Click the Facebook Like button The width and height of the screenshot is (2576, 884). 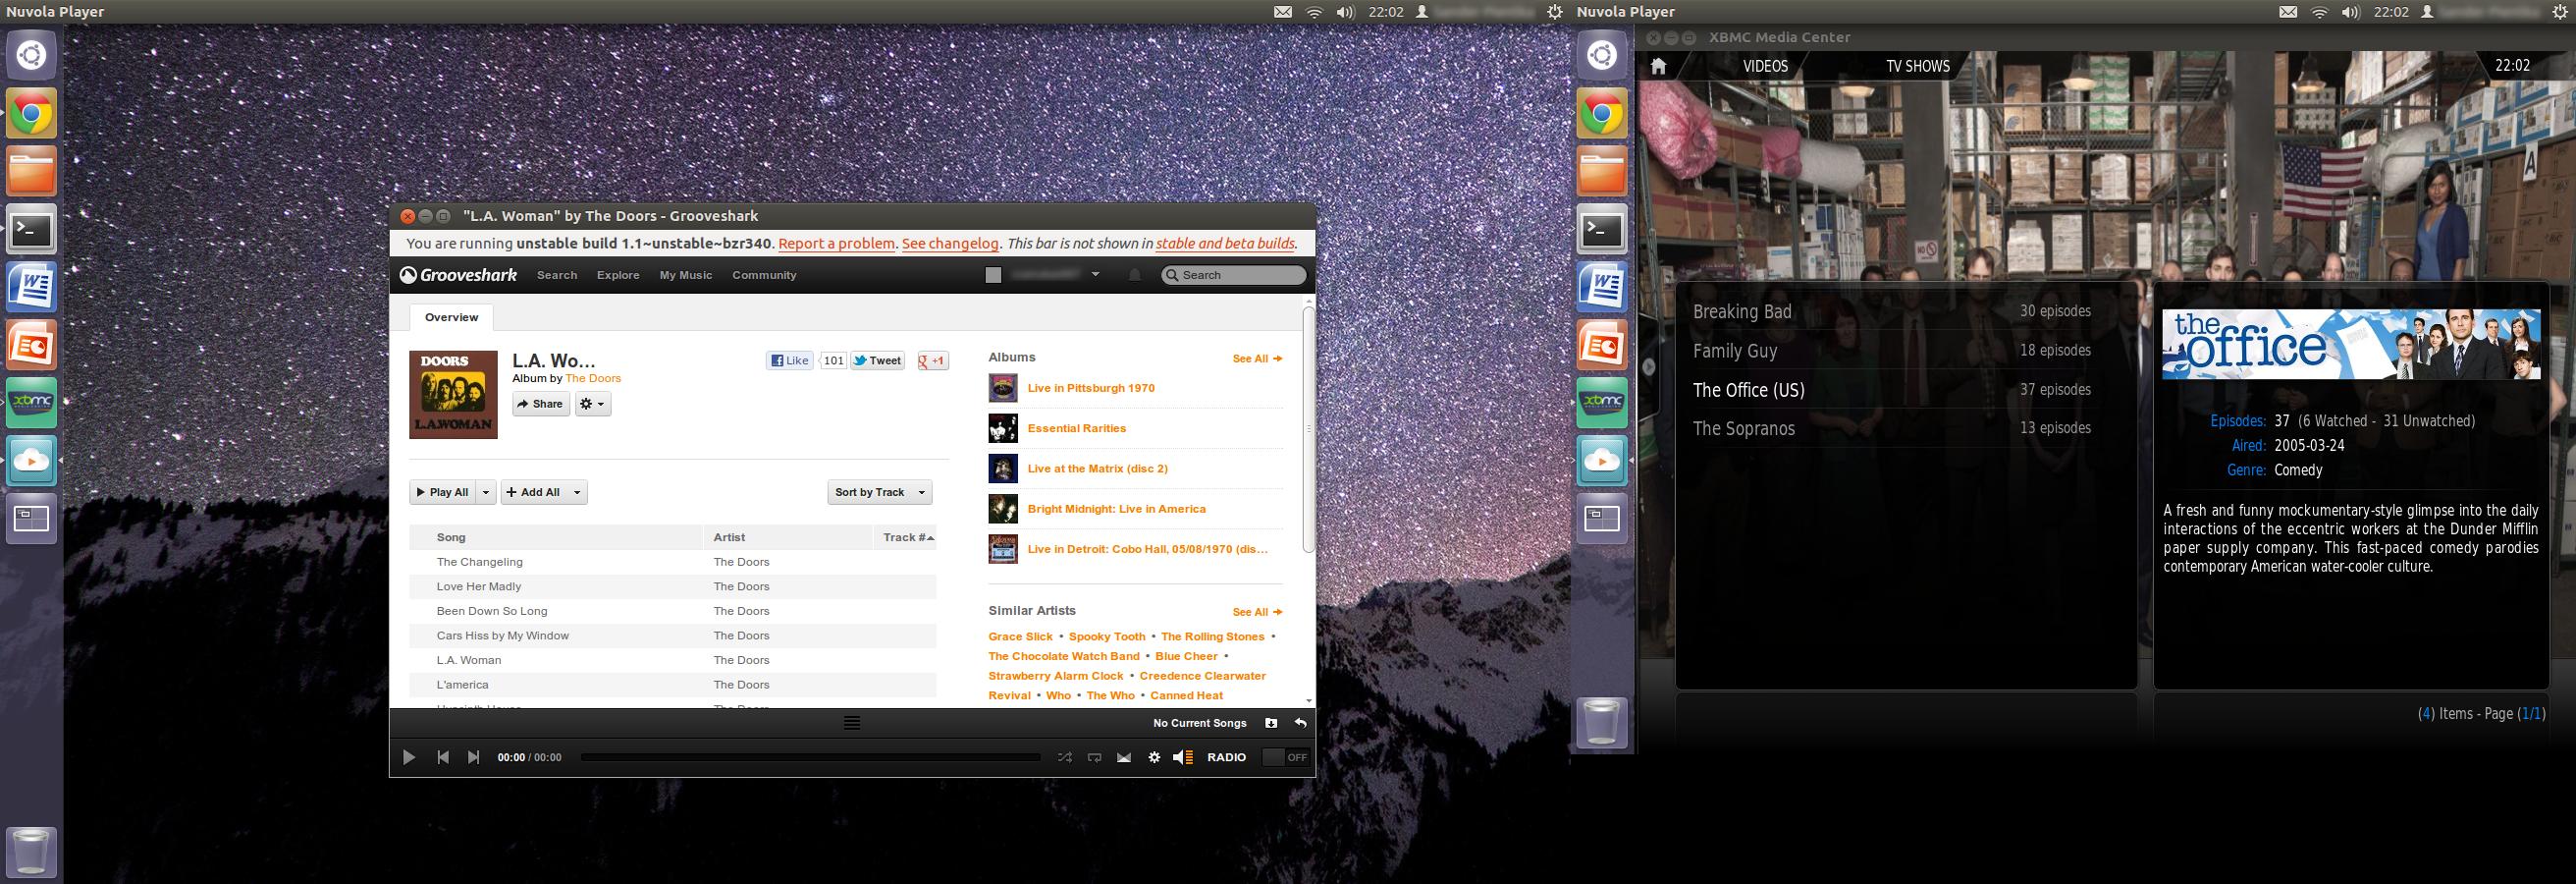pos(790,361)
